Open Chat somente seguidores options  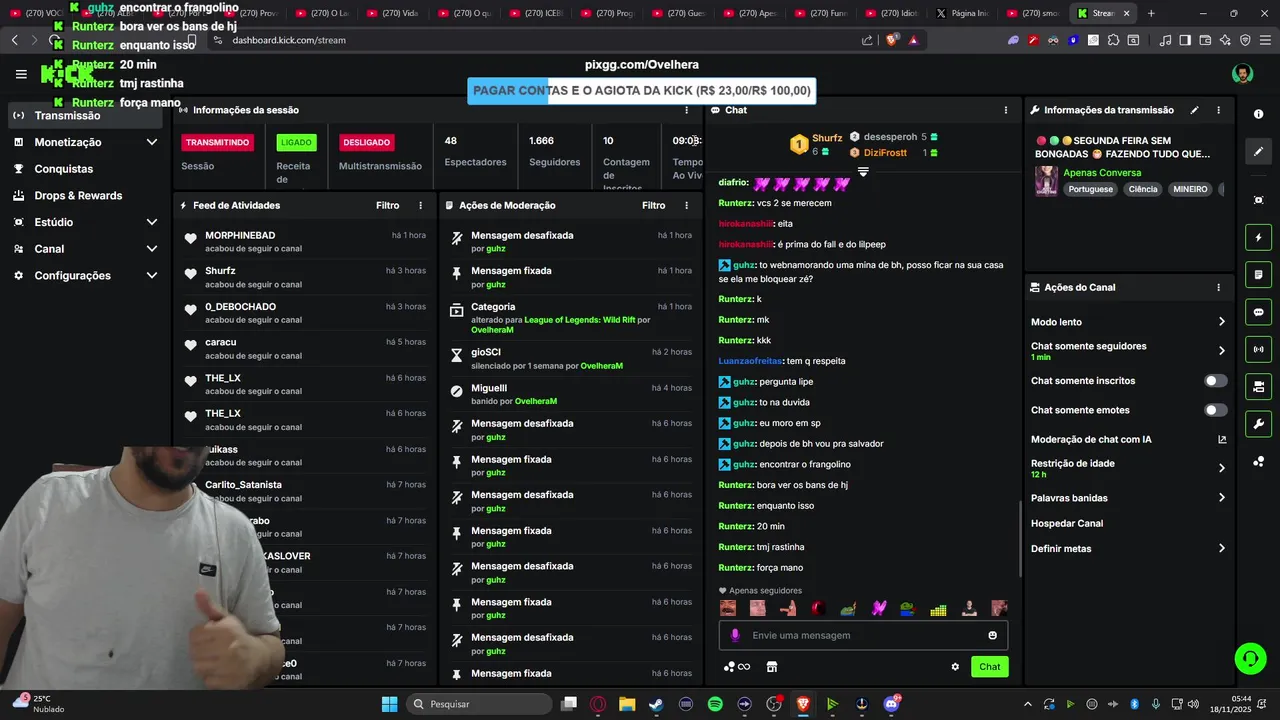tap(1128, 351)
